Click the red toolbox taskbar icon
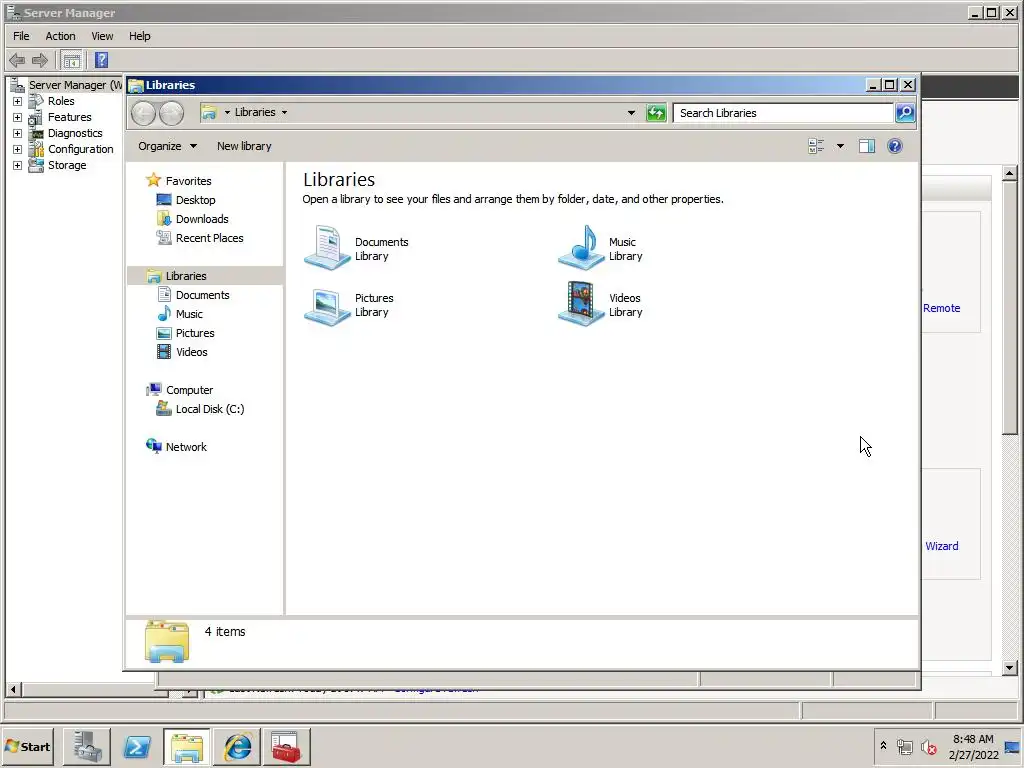The width and height of the screenshot is (1024, 768). click(286, 746)
